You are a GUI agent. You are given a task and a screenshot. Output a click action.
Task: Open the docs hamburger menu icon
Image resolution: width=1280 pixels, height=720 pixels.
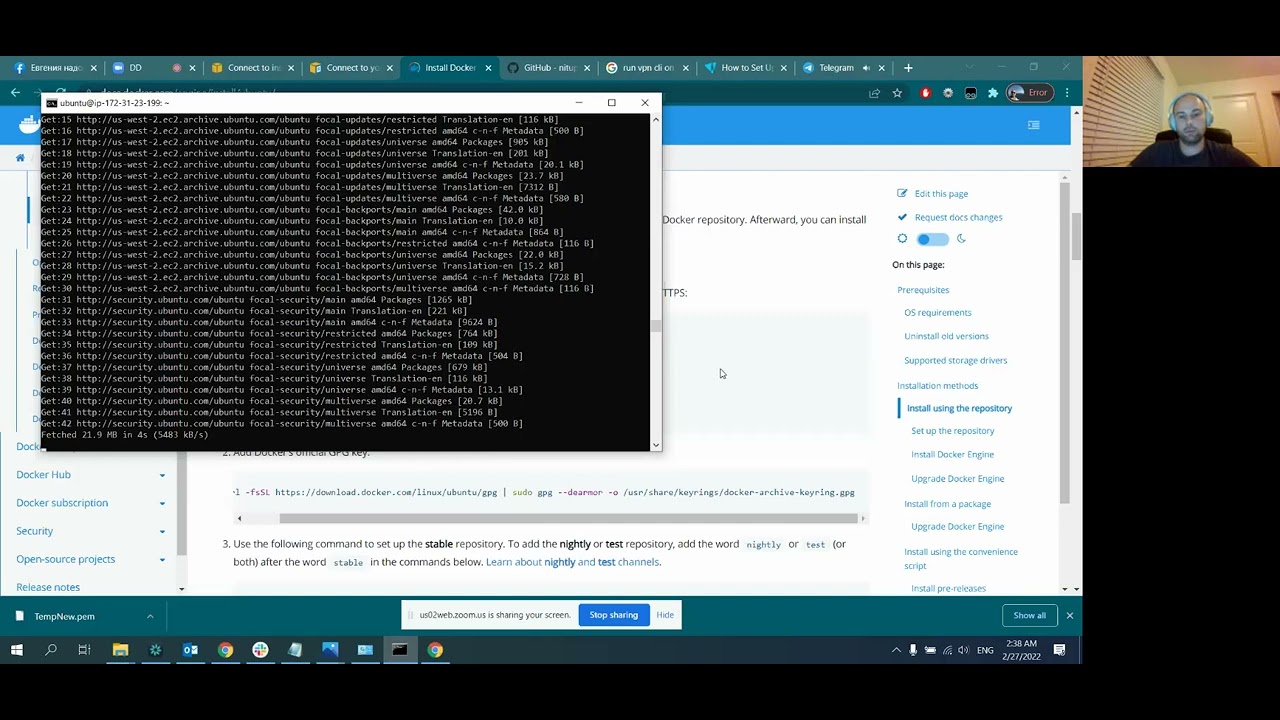coord(1033,125)
